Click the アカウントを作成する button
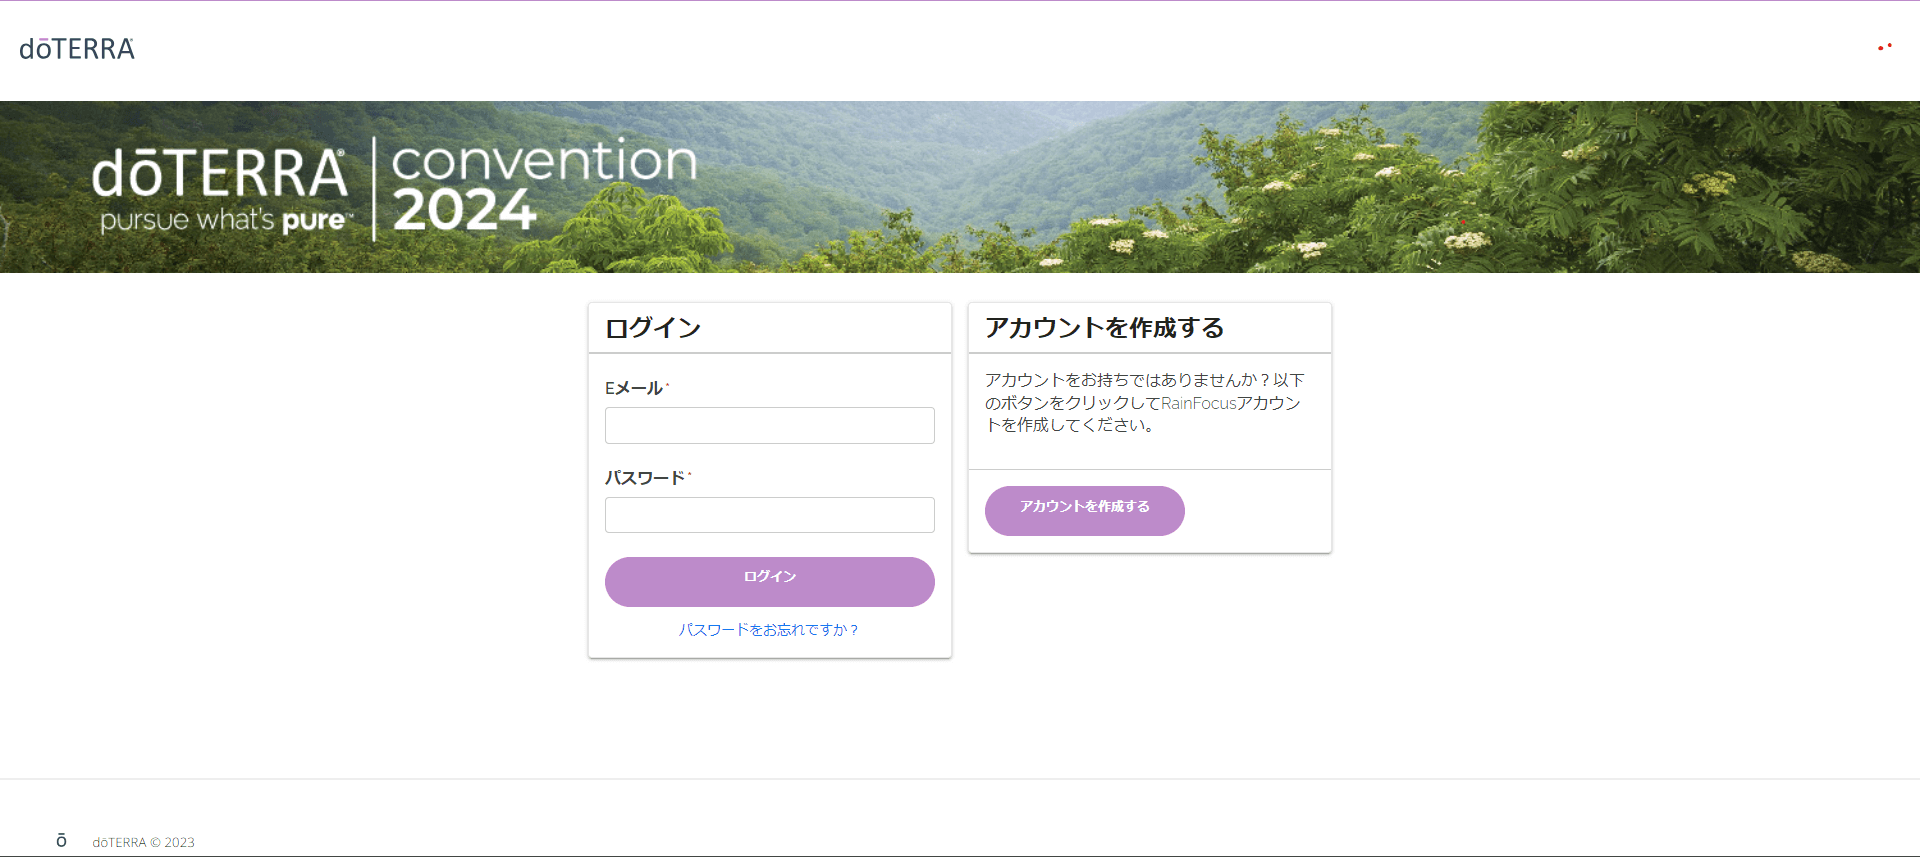 1085,511
